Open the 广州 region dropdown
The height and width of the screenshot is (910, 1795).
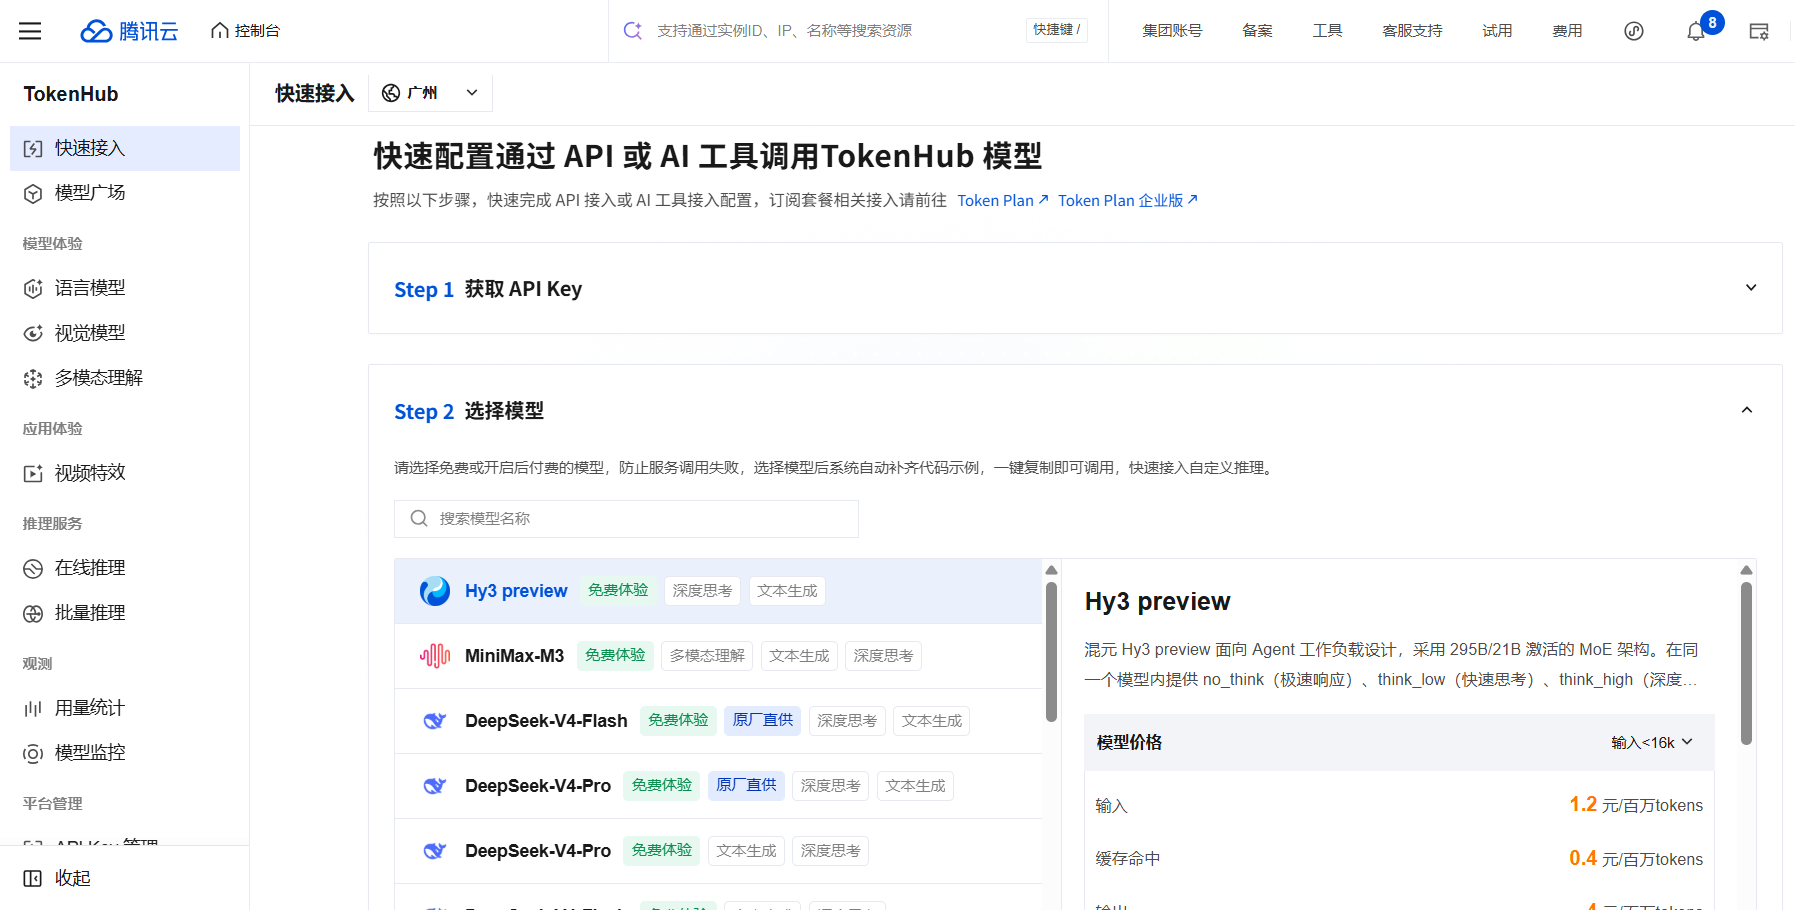point(431,93)
